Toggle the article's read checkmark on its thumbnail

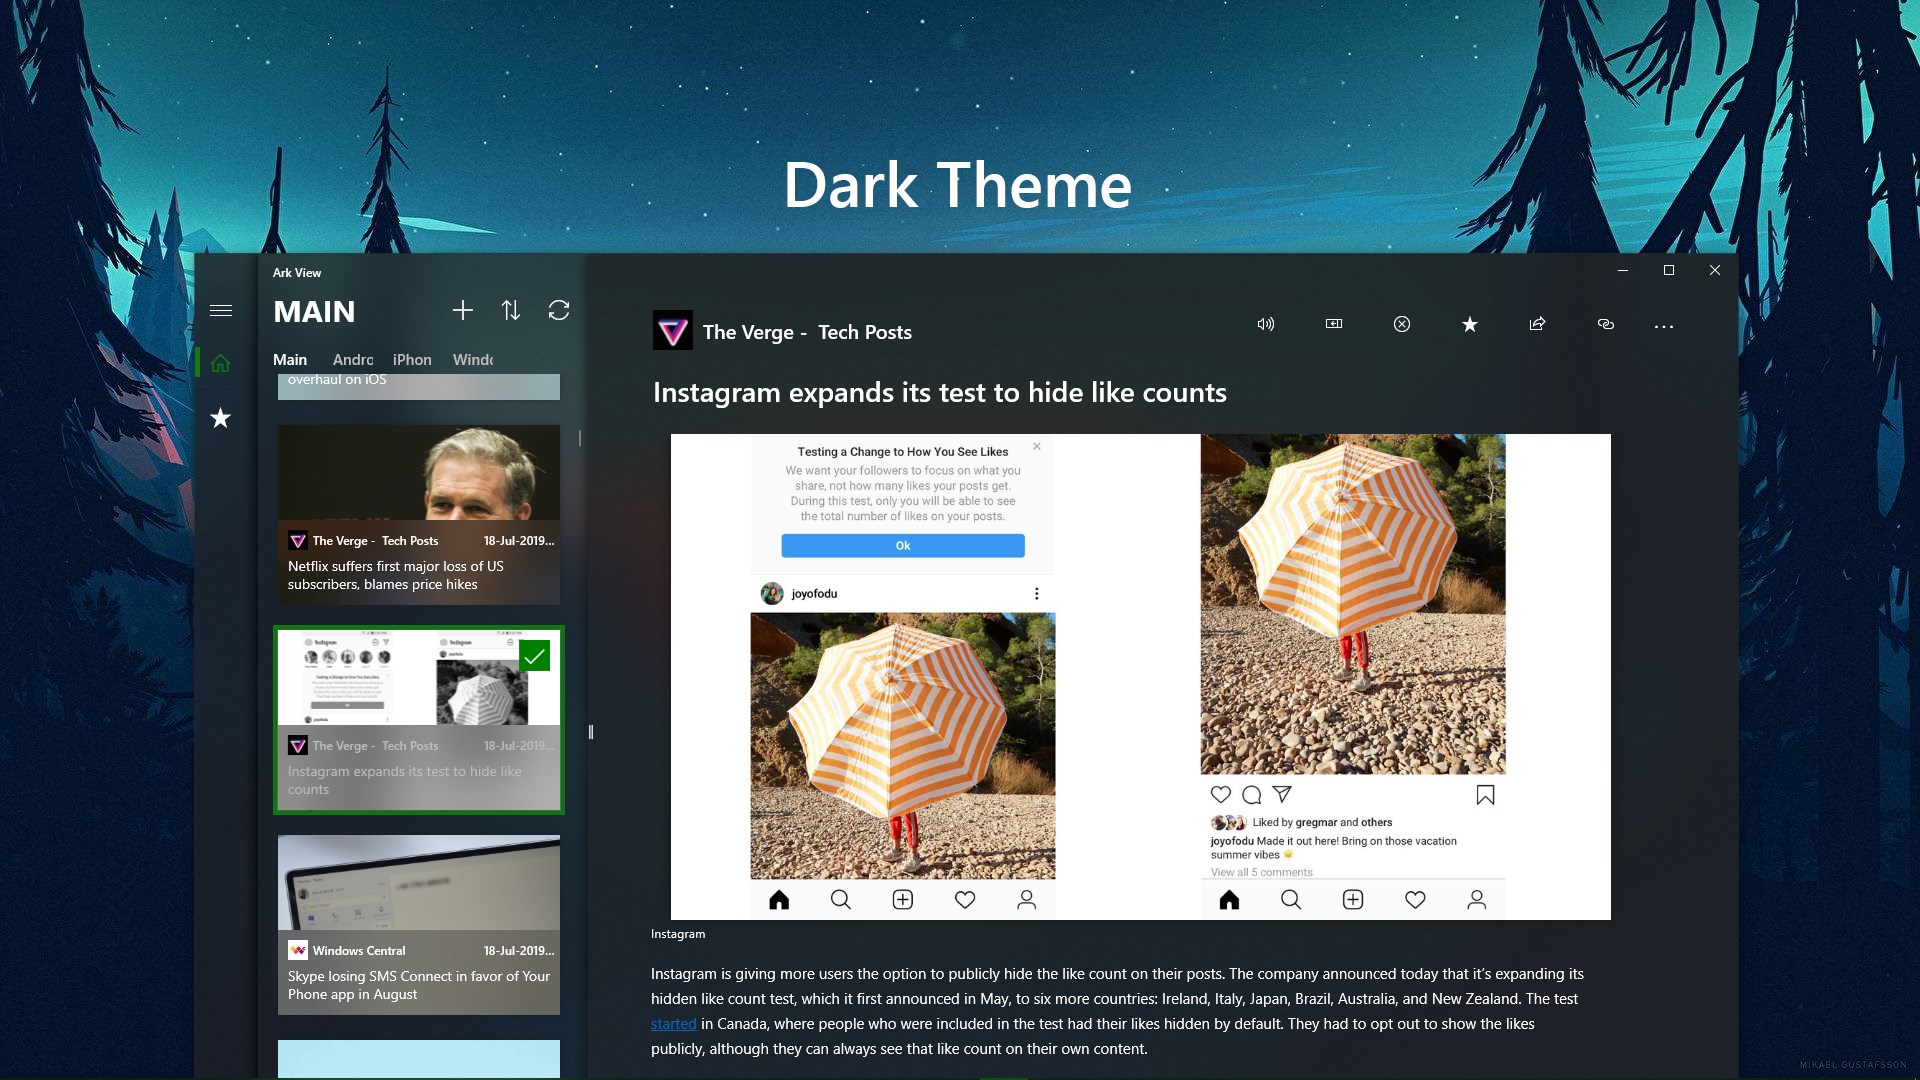click(x=536, y=655)
